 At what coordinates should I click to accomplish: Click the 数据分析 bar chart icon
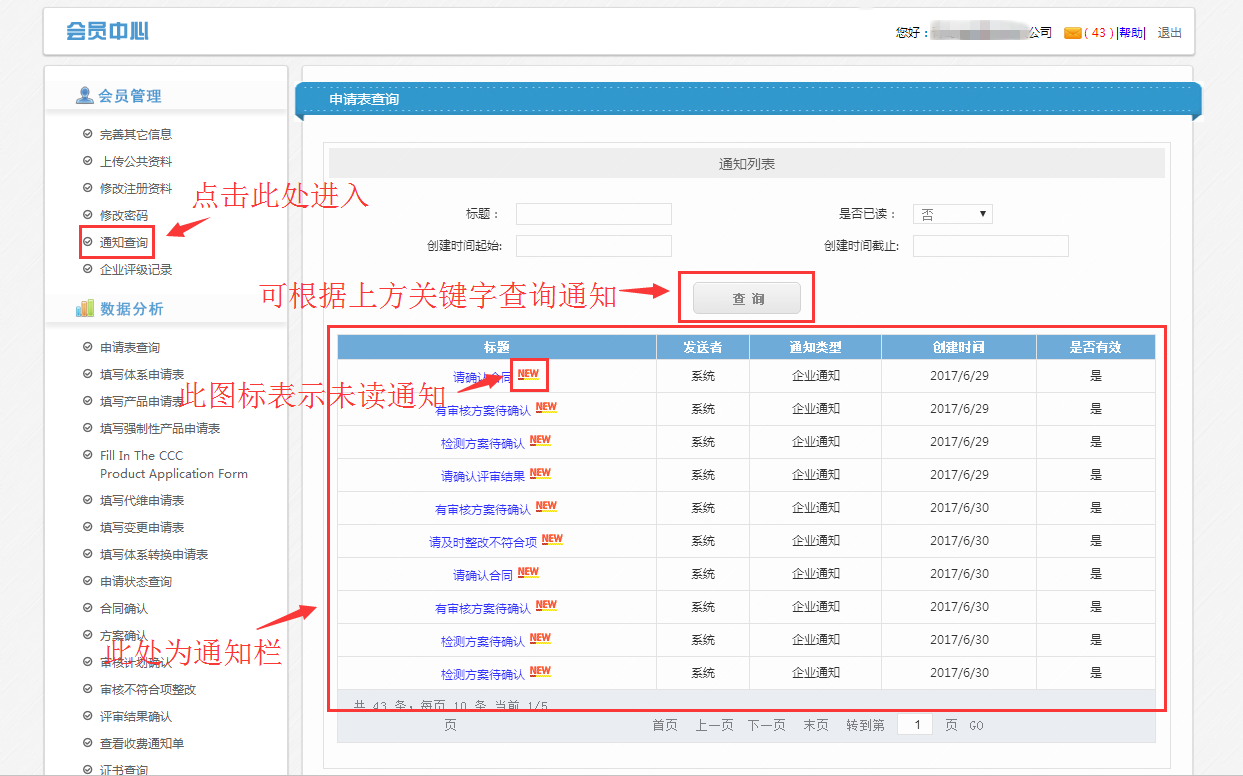tap(85, 309)
